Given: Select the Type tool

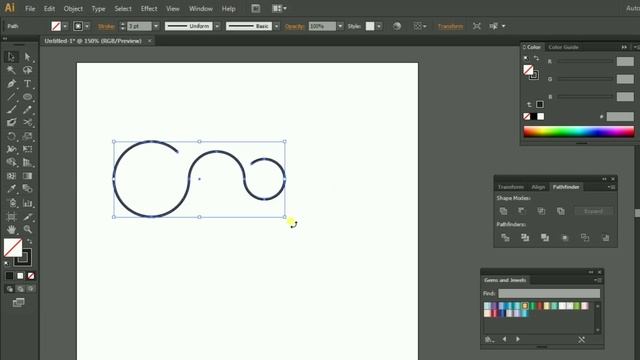Looking at the screenshot, I should (27, 84).
